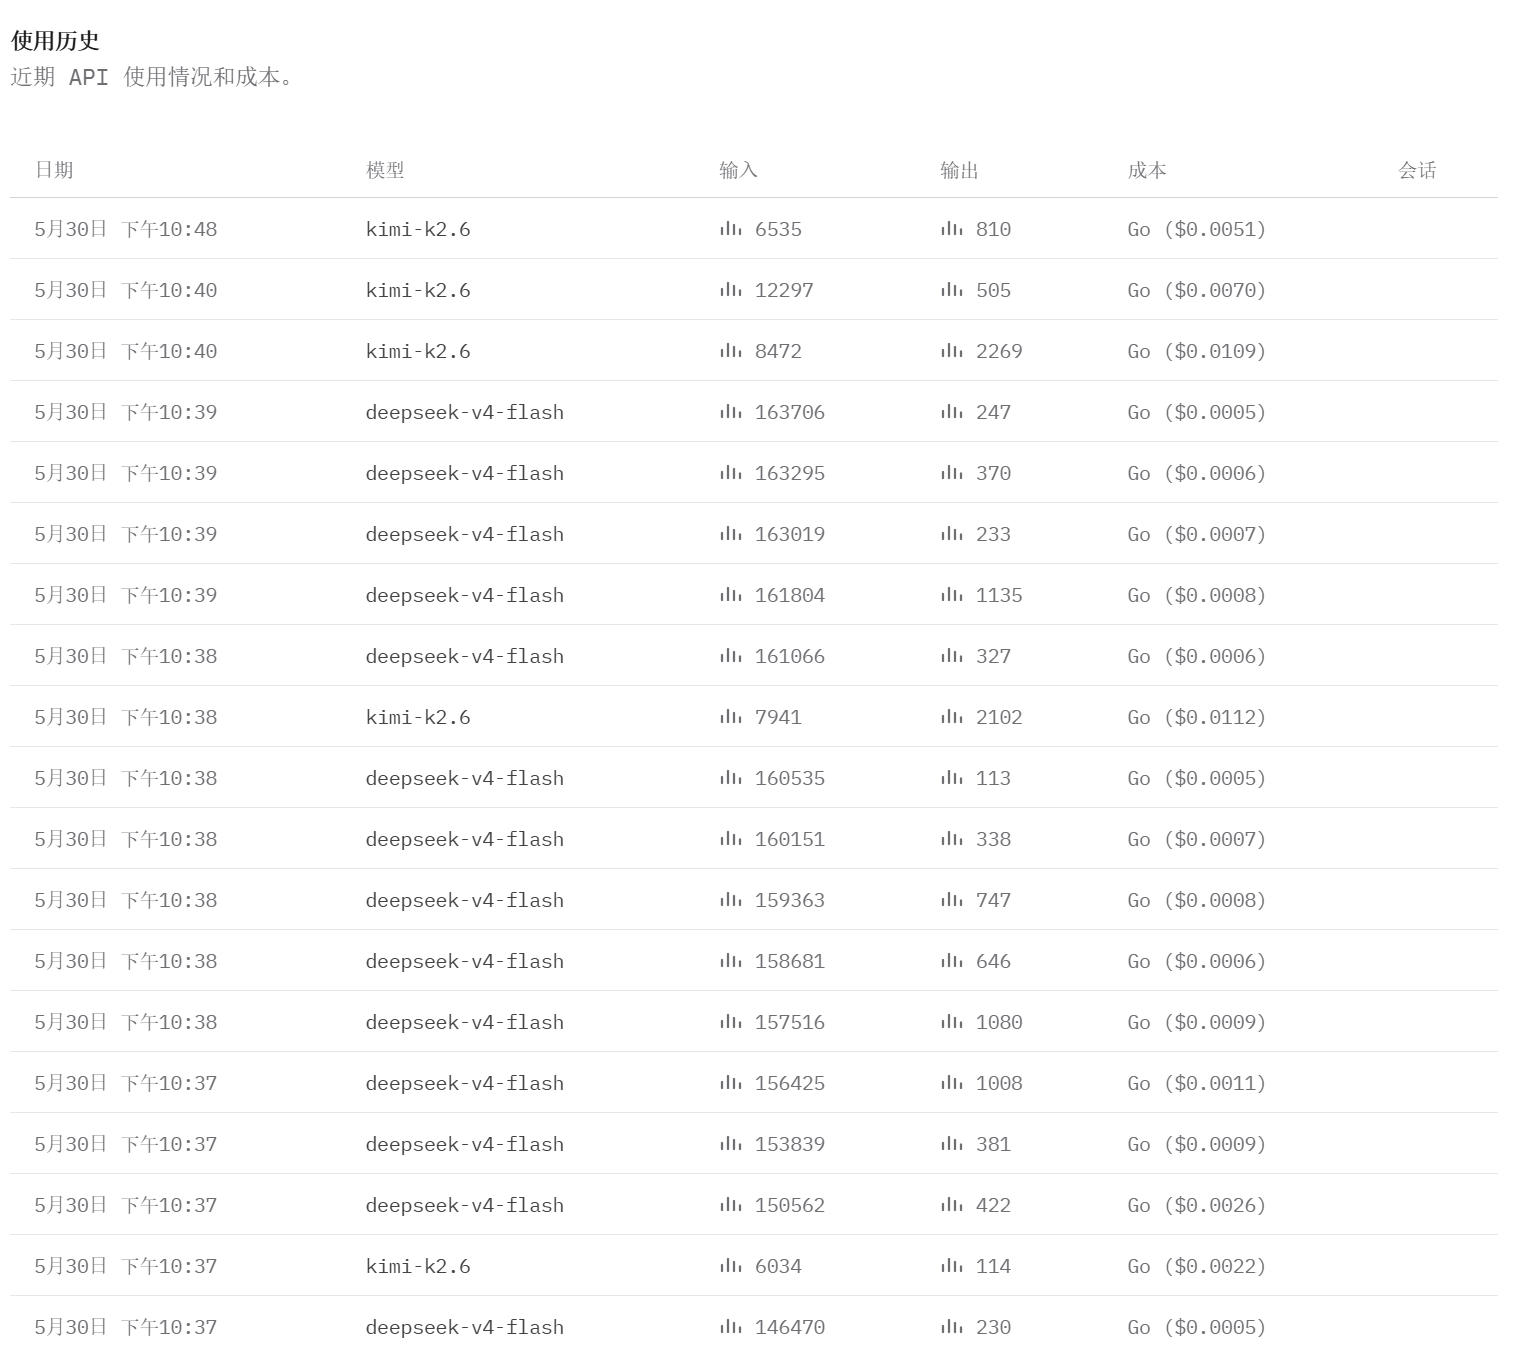Click the bar icon beside output 247
1538x1347 pixels.
coord(951,412)
